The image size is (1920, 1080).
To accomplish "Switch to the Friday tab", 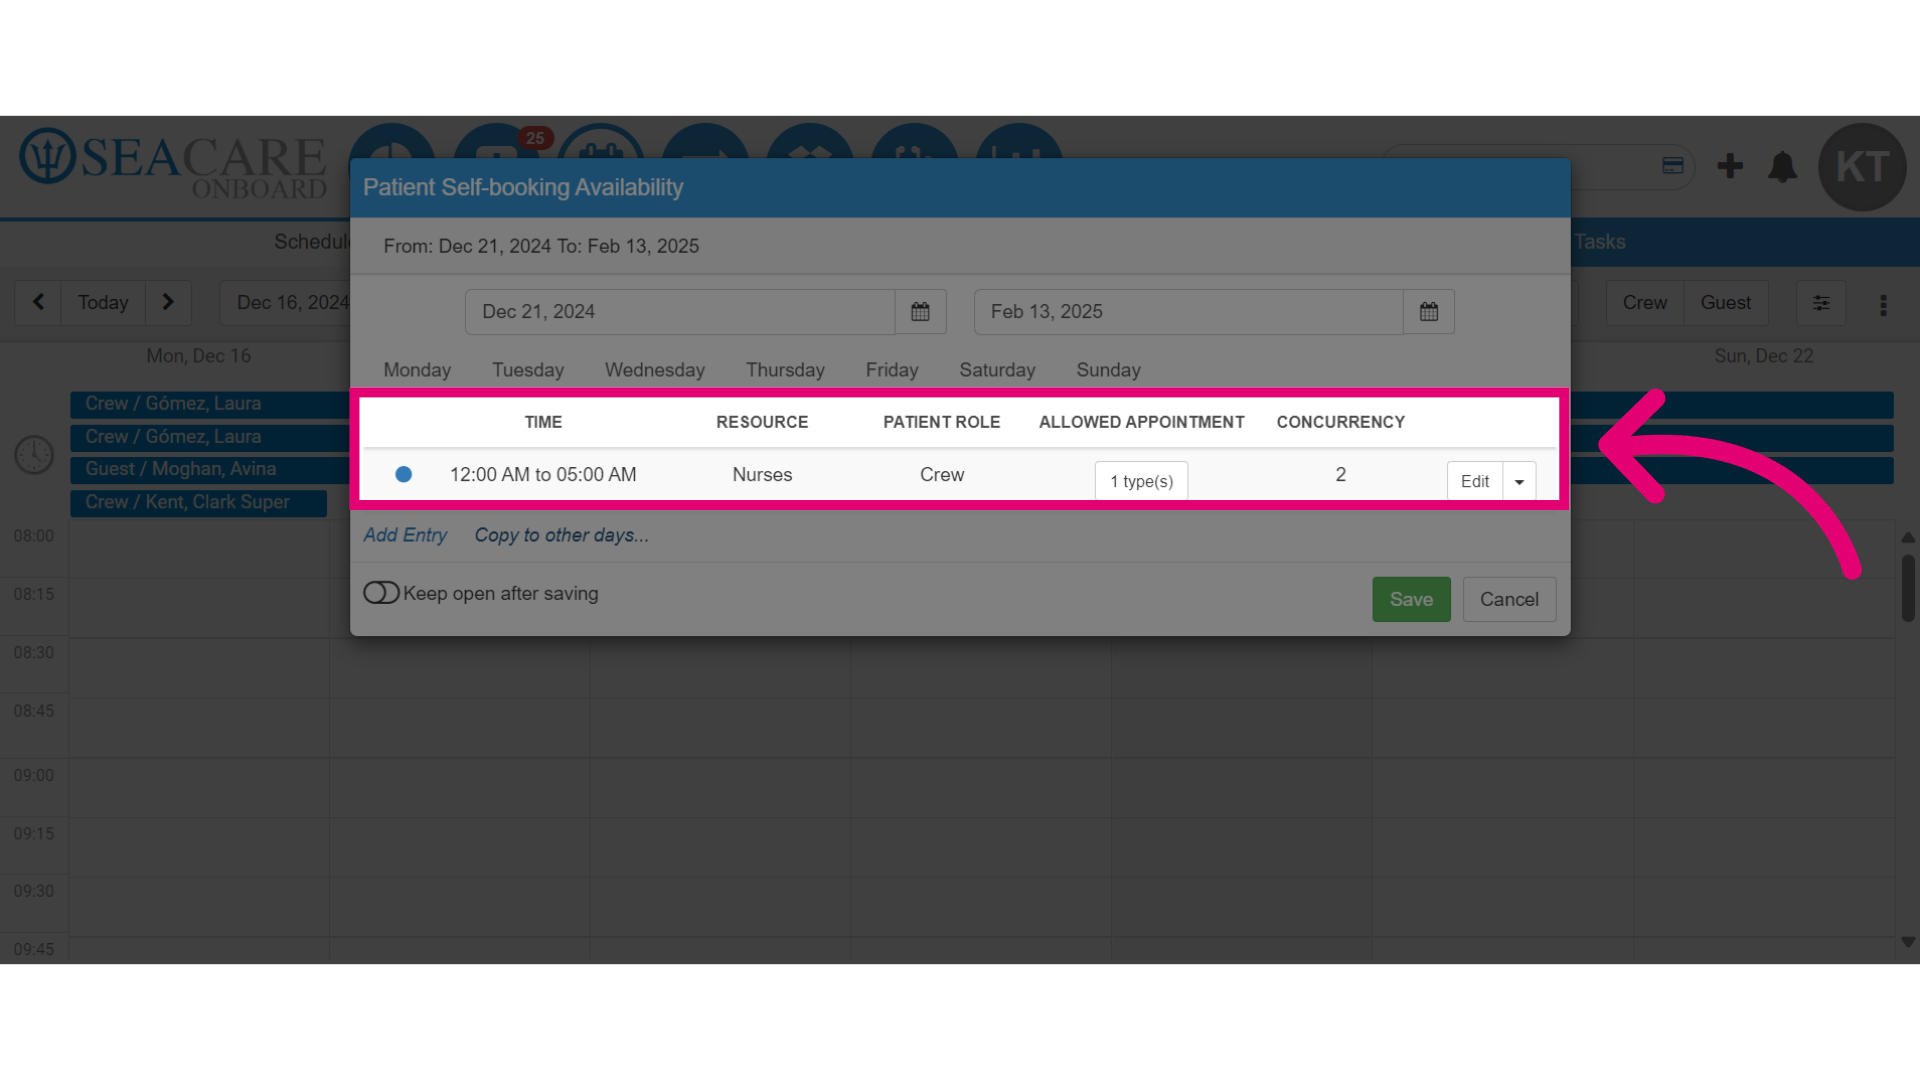I will [892, 370].
